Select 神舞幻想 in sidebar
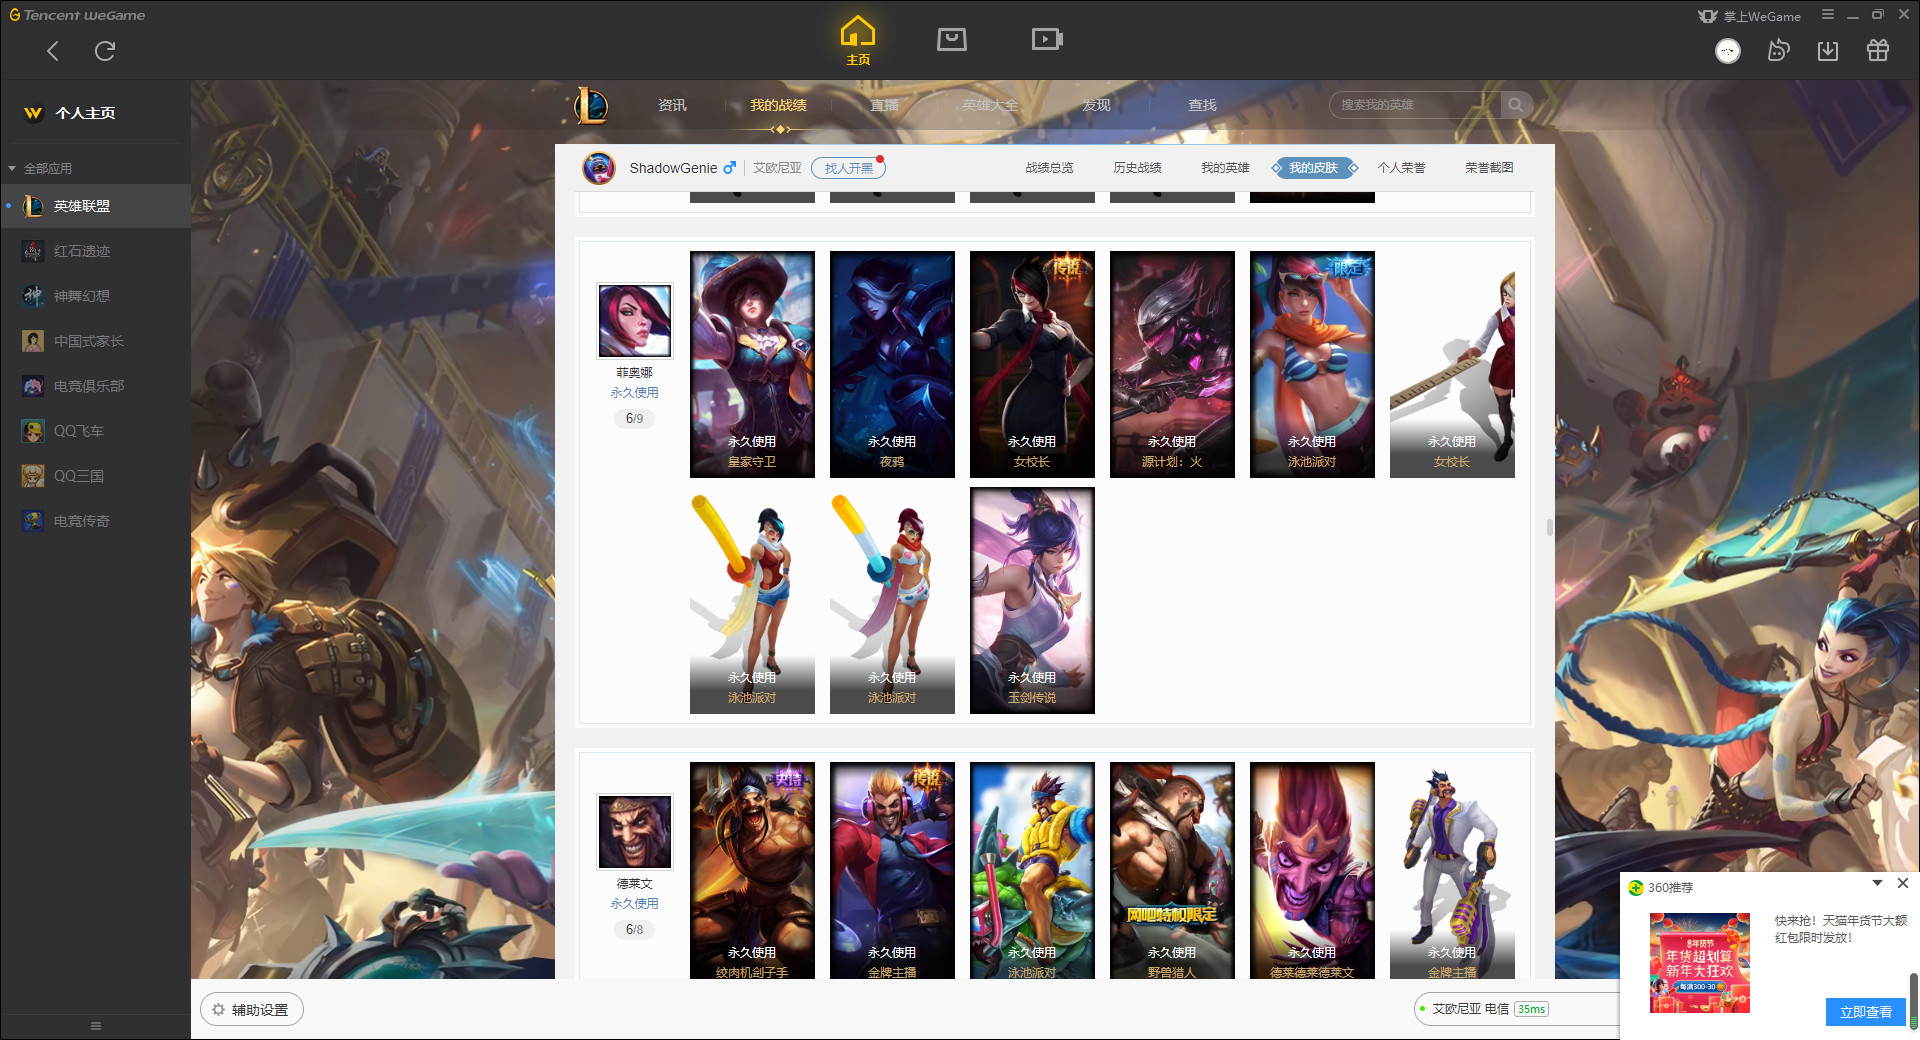 tap(95, 296)
